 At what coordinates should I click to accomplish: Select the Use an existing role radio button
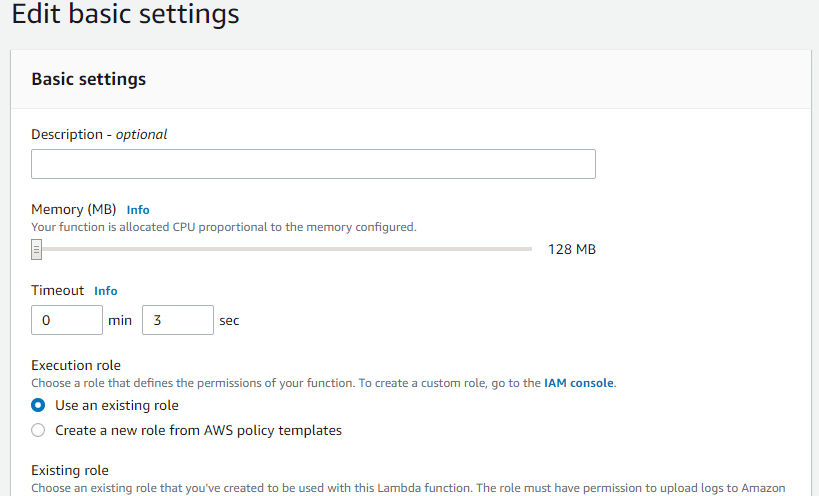pyautogui.click(x=38, y=405)
